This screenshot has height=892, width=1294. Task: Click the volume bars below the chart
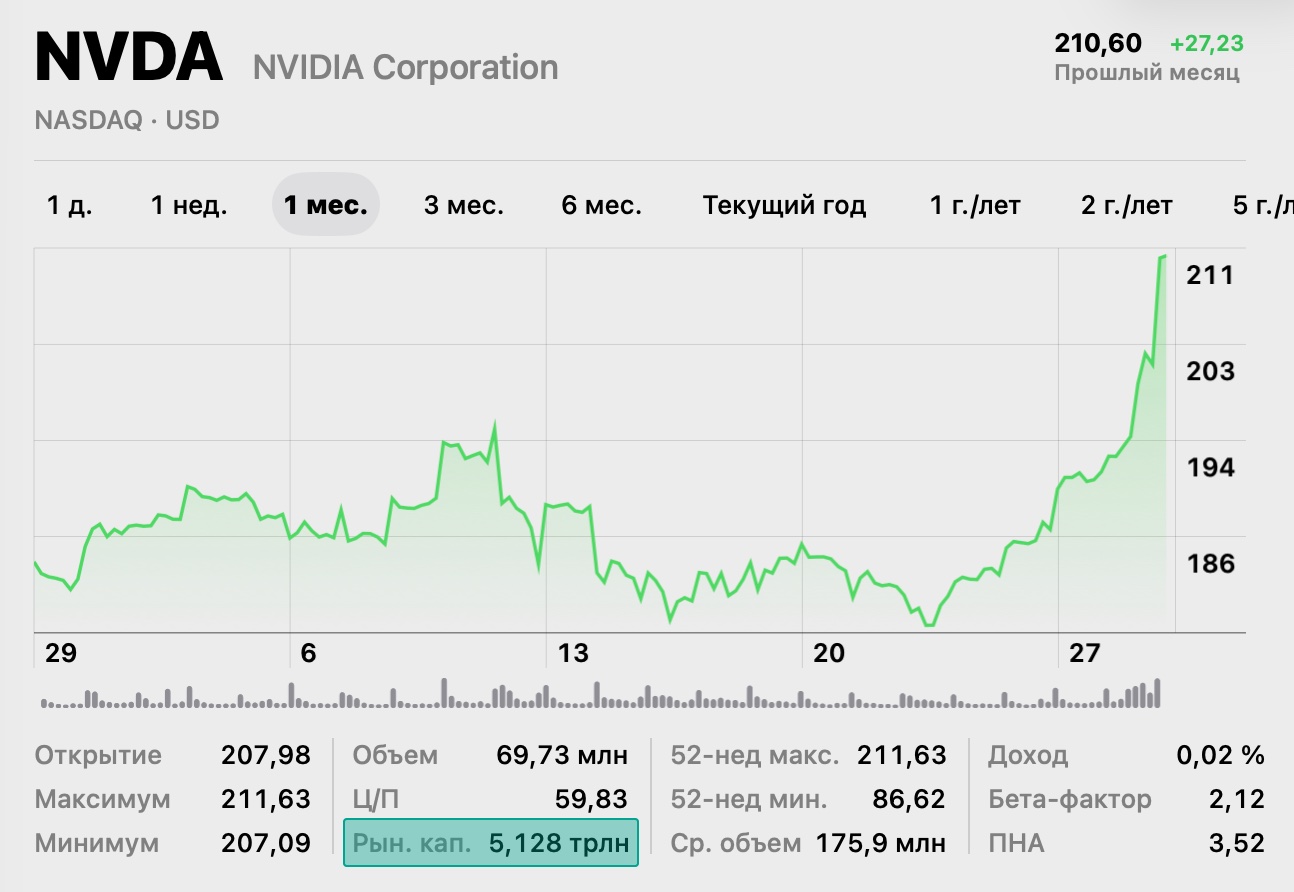coord(600,696)
